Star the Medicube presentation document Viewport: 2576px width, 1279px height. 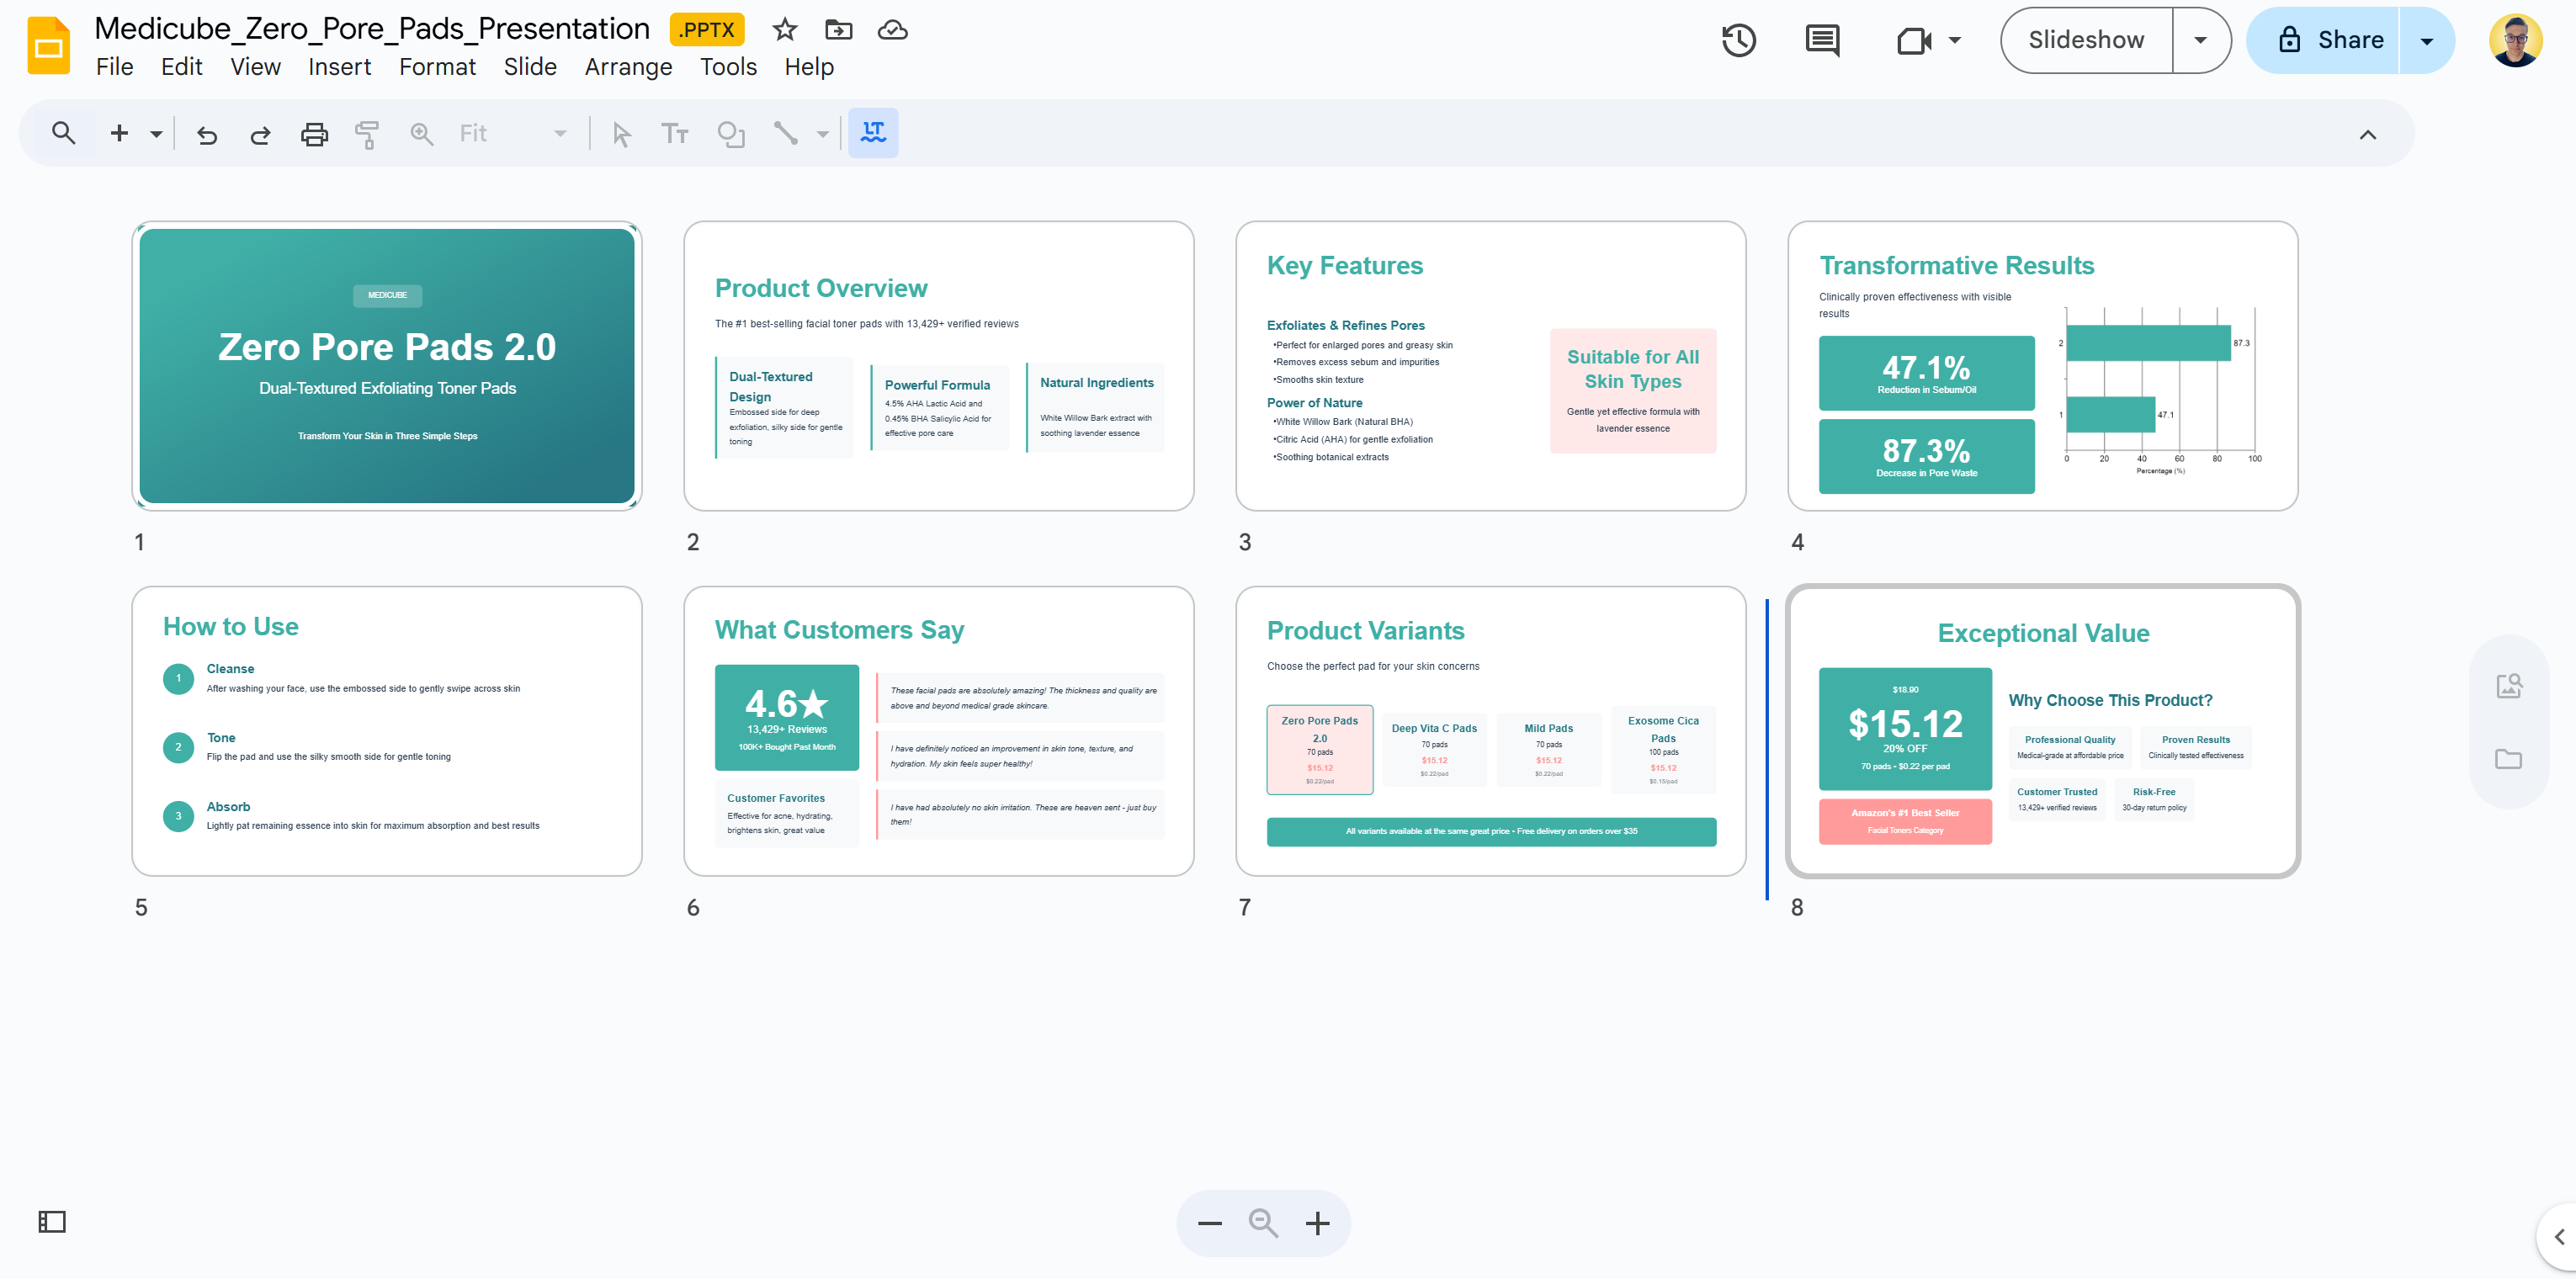tap(785, 30)
